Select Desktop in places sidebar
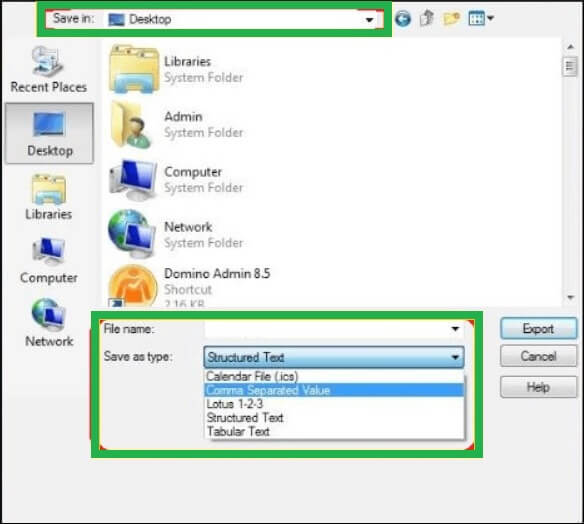The image size is (584, 524). [49, 133]
